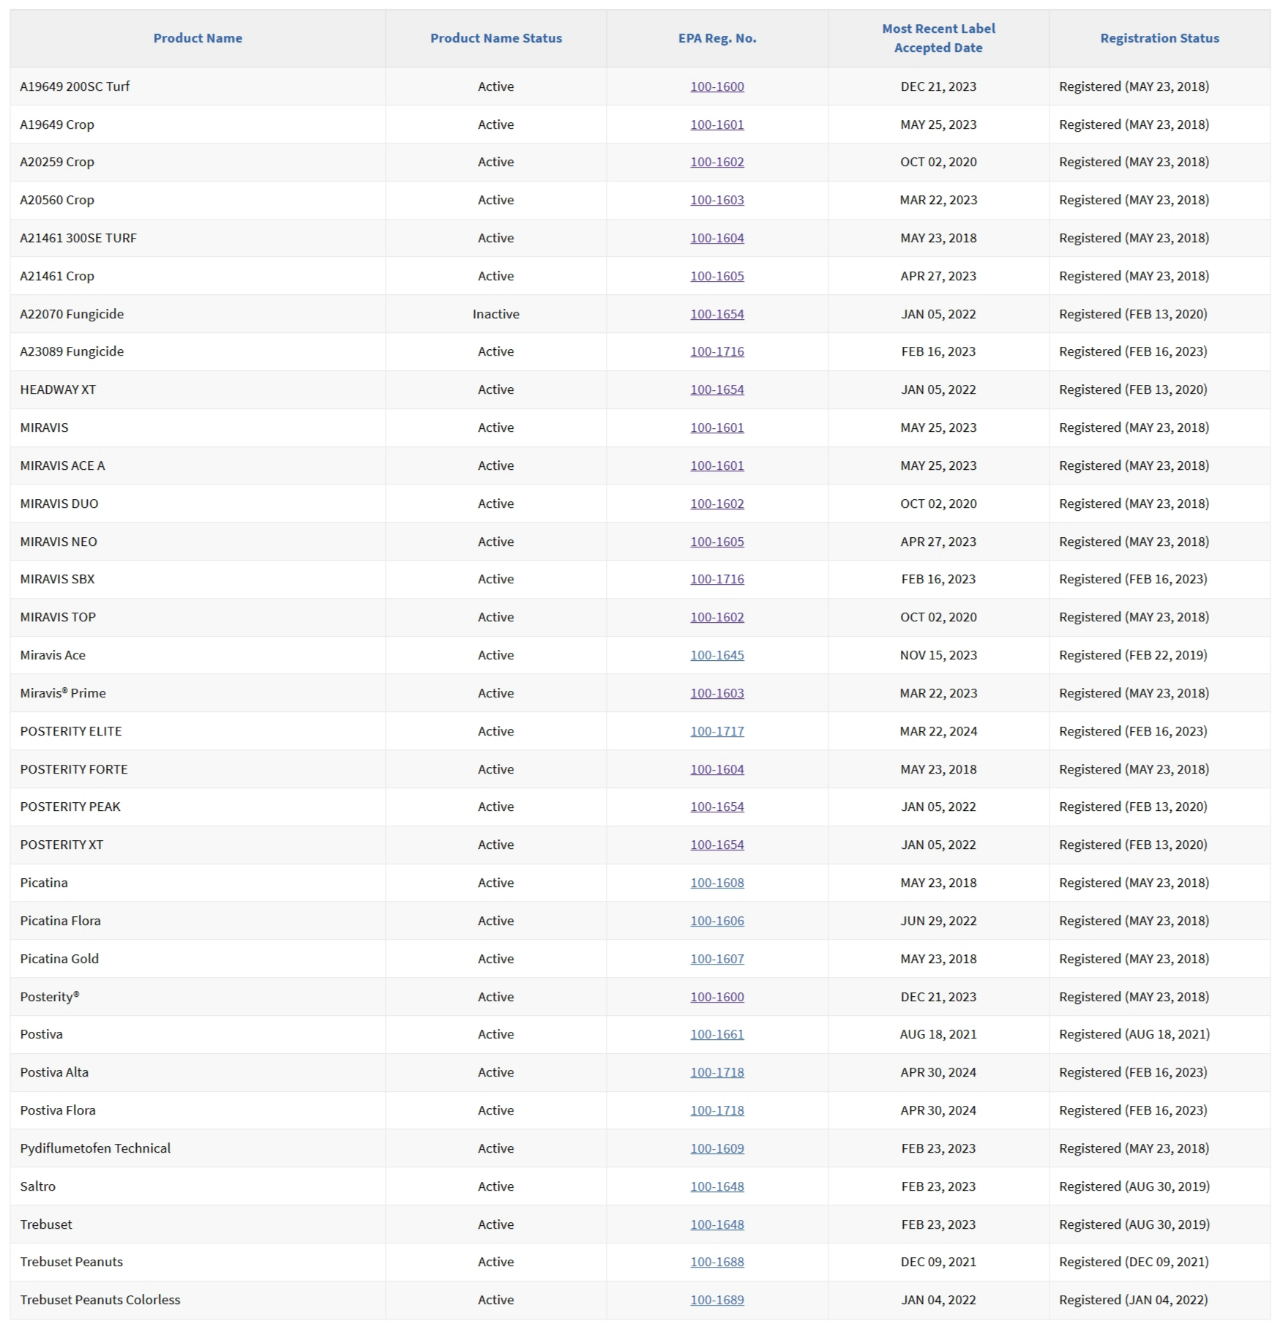Open link 100-1602 in MIRAVIS TOP row

point(717,617)
